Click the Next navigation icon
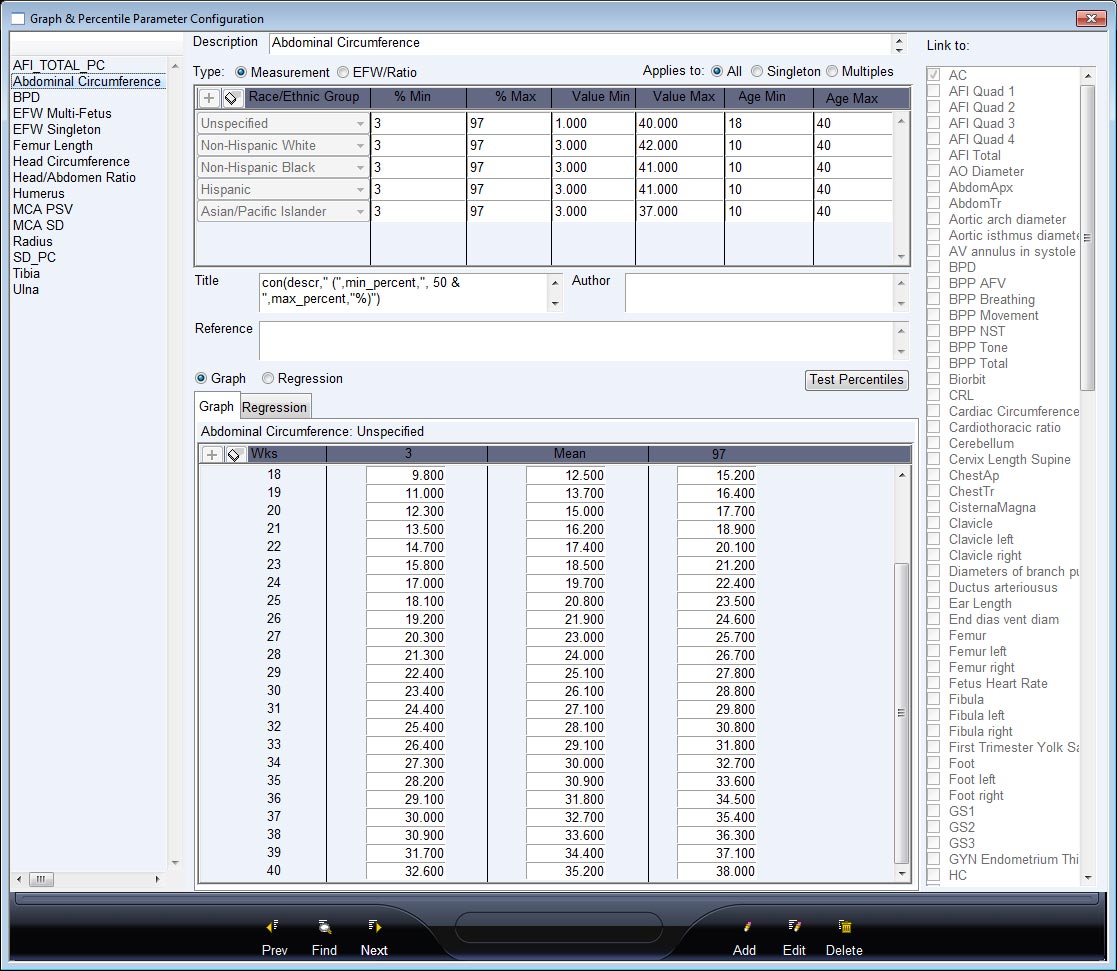Screen dimensions: 1117x971 pos(375,926)
